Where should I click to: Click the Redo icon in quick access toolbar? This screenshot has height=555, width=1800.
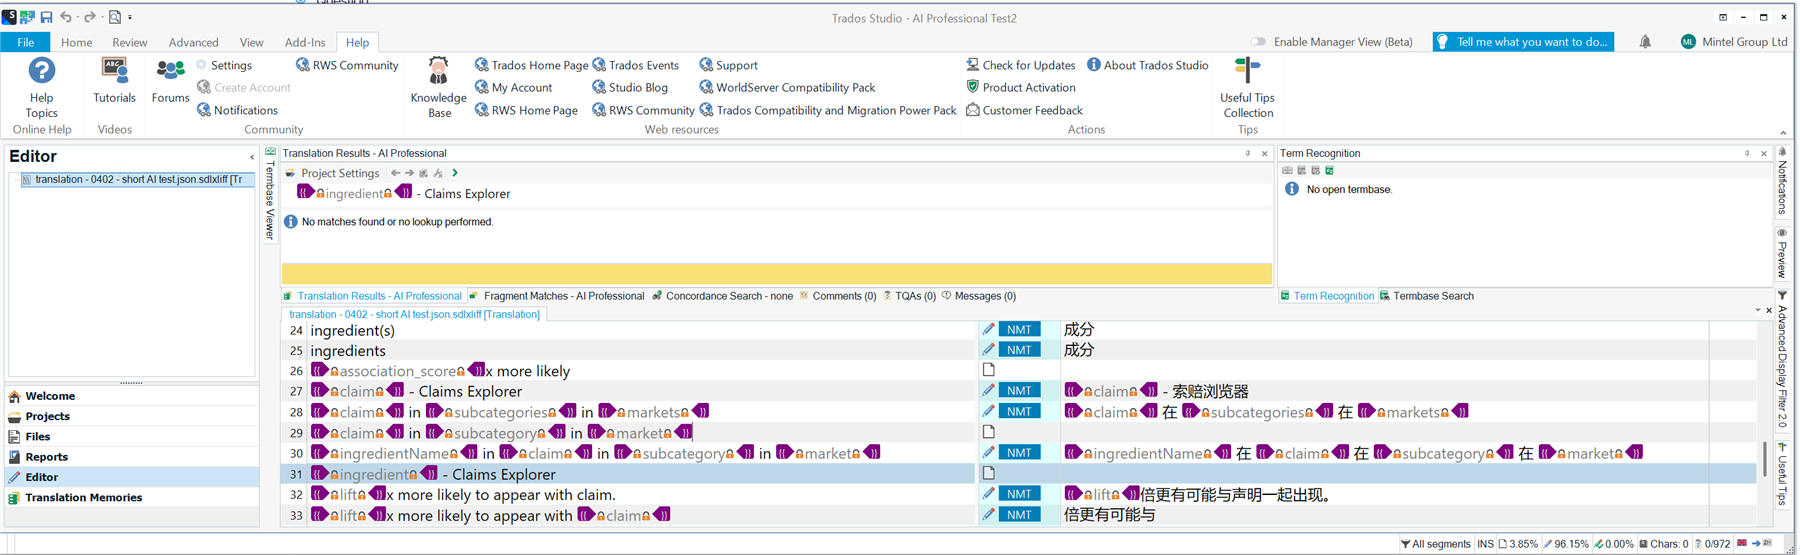89,17
